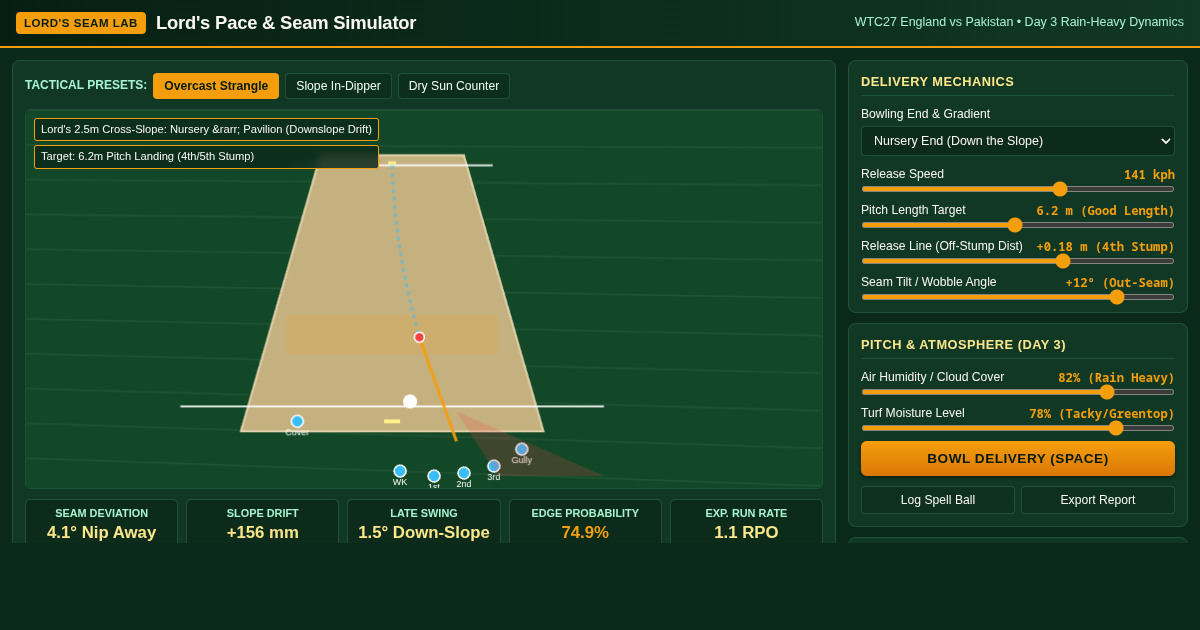This screenshot has width=1200, height=630.
Task: Select the wicketkeeper WK fielder marker
Action: (x=400, y=471)
